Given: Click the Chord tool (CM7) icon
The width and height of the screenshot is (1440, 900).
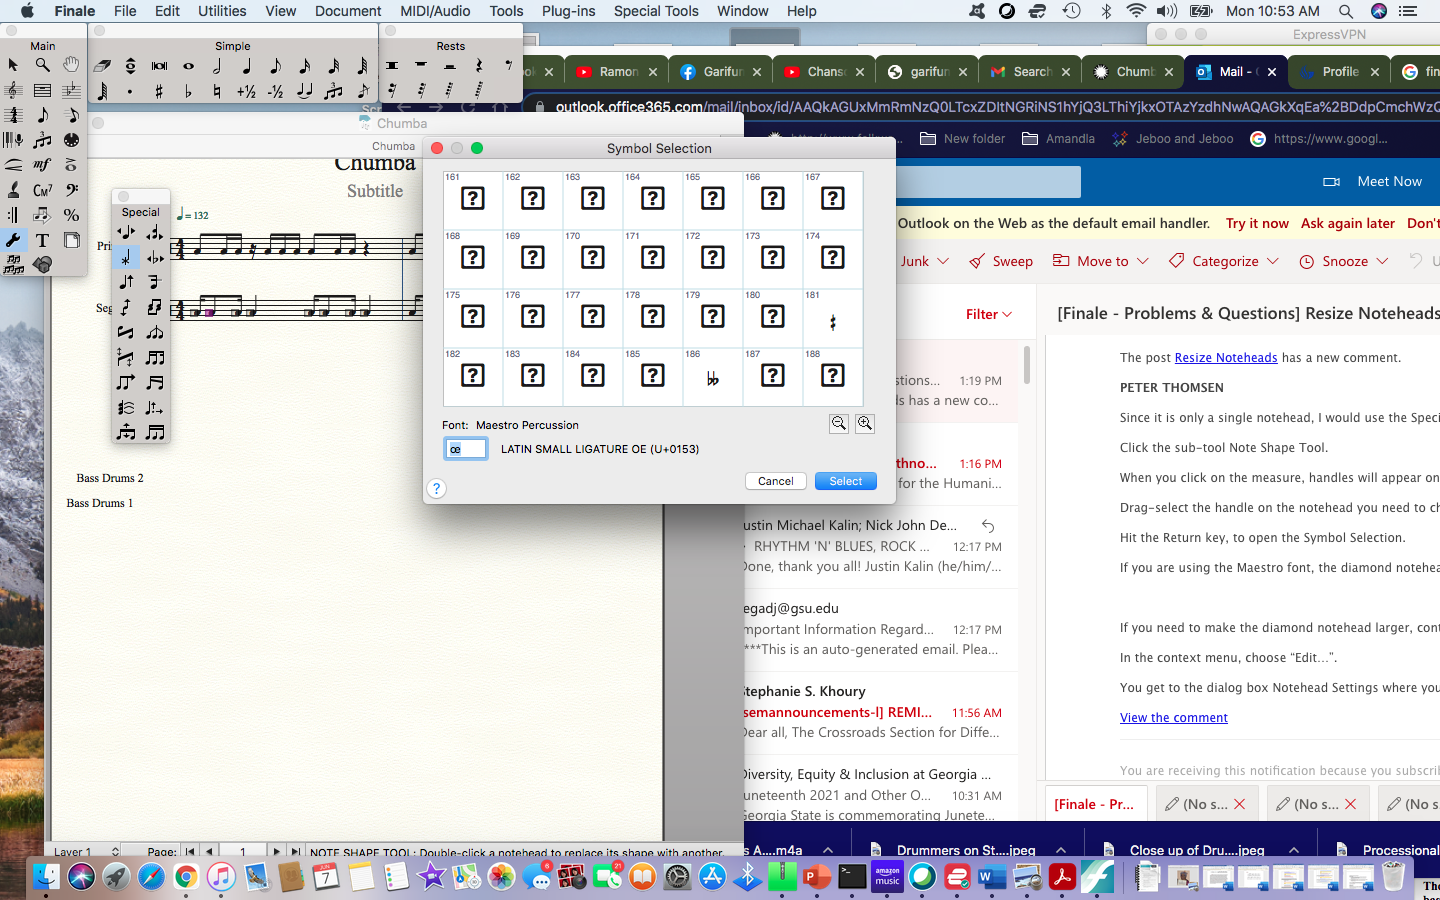Looking at the screenshot, I should point(42,190).
